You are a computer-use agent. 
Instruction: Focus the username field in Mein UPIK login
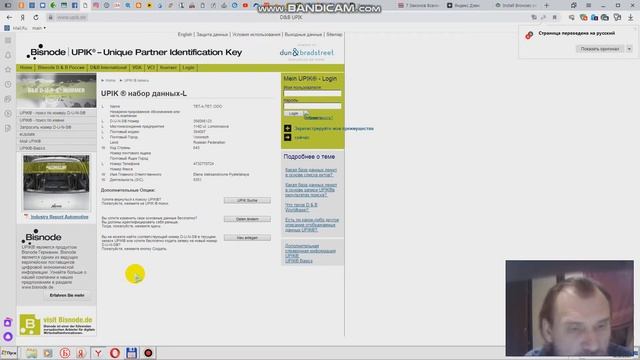point(312,93)
